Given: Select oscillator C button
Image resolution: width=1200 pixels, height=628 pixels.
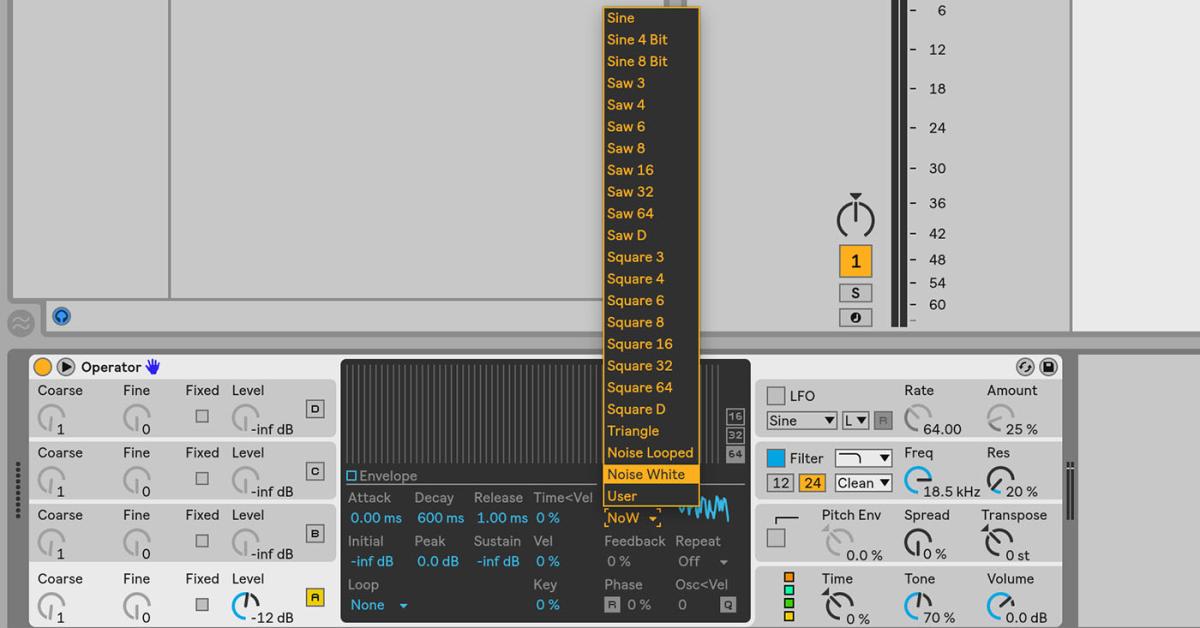Looking at the screenshot, I should [x=315, y=471].
